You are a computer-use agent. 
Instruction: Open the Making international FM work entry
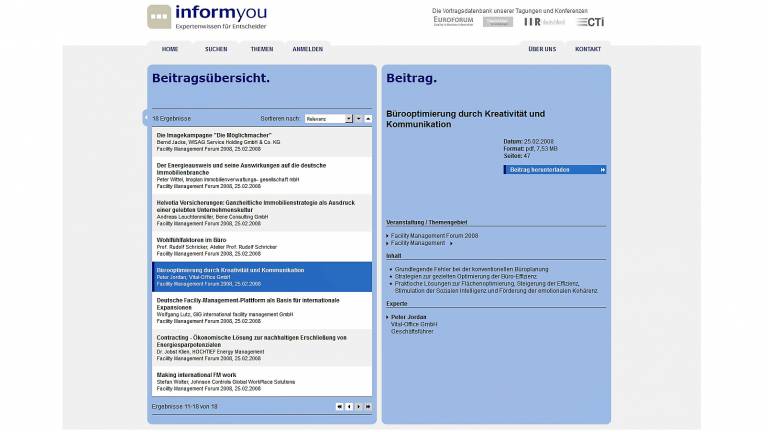(x=197, y=374)
